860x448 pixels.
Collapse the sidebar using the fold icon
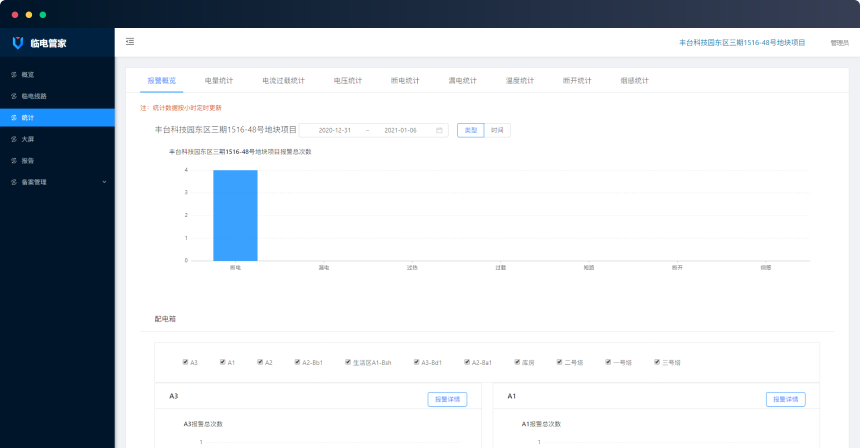130,42
